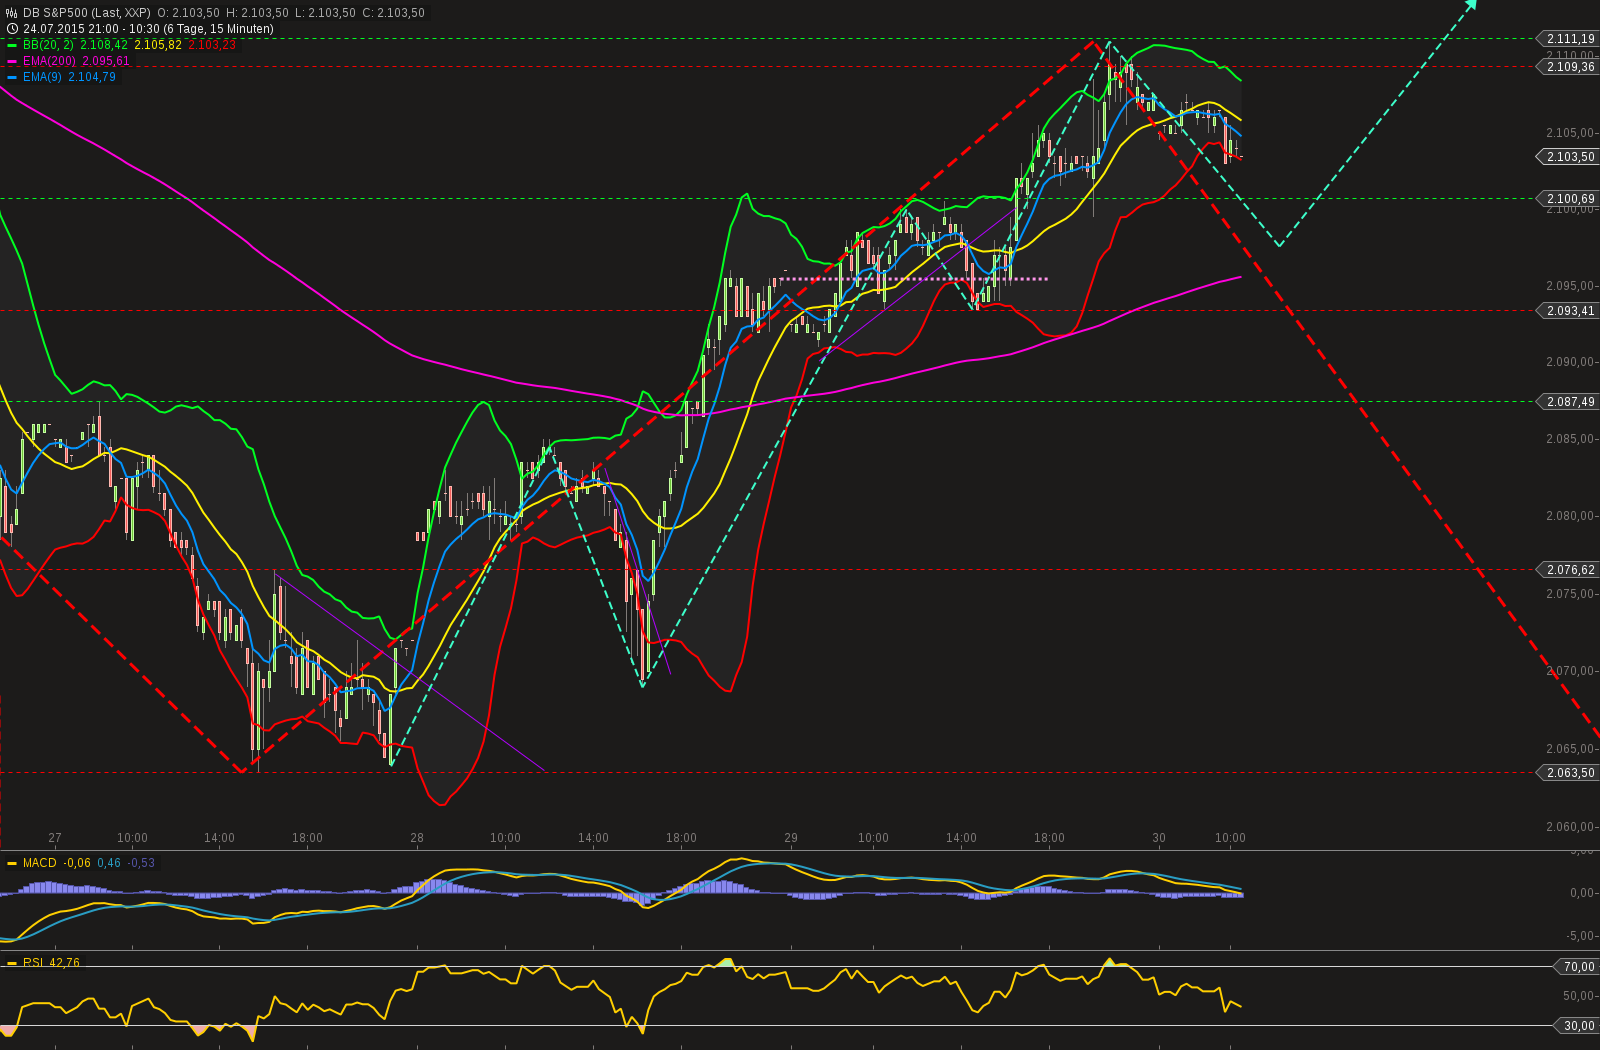Click the 2.076,62 price level marker

pyautogui.click(x=1569, y=570)
